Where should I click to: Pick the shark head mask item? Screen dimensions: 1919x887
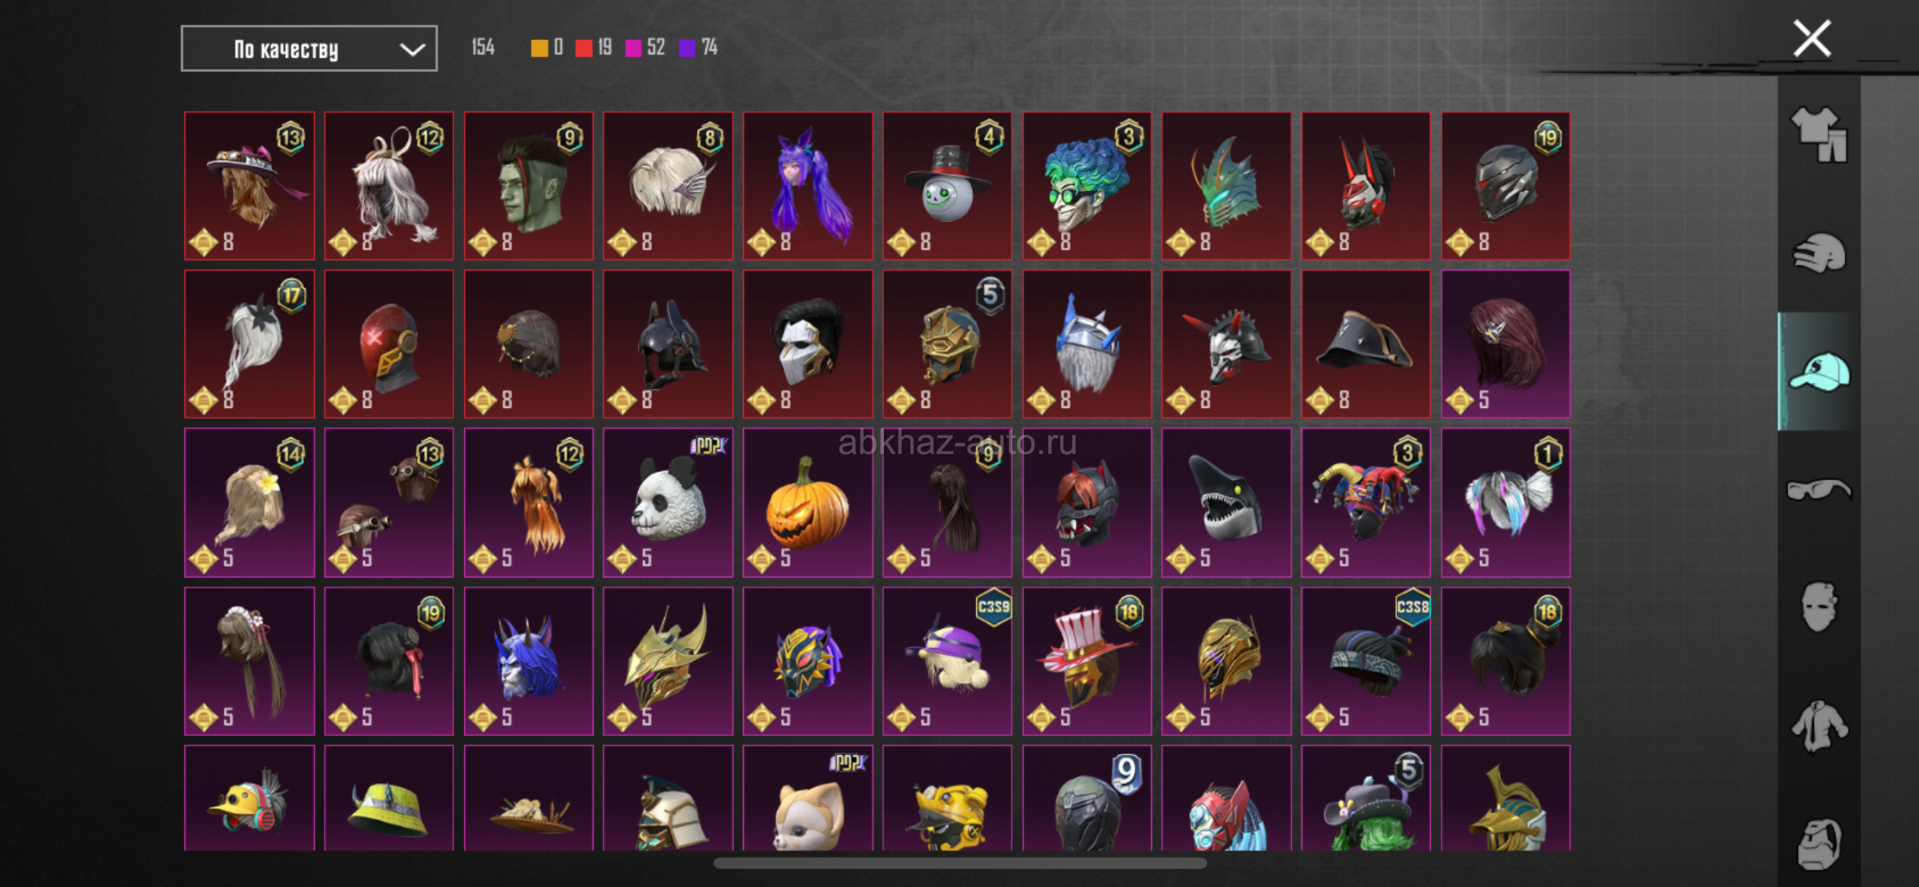pos(1226,503)
